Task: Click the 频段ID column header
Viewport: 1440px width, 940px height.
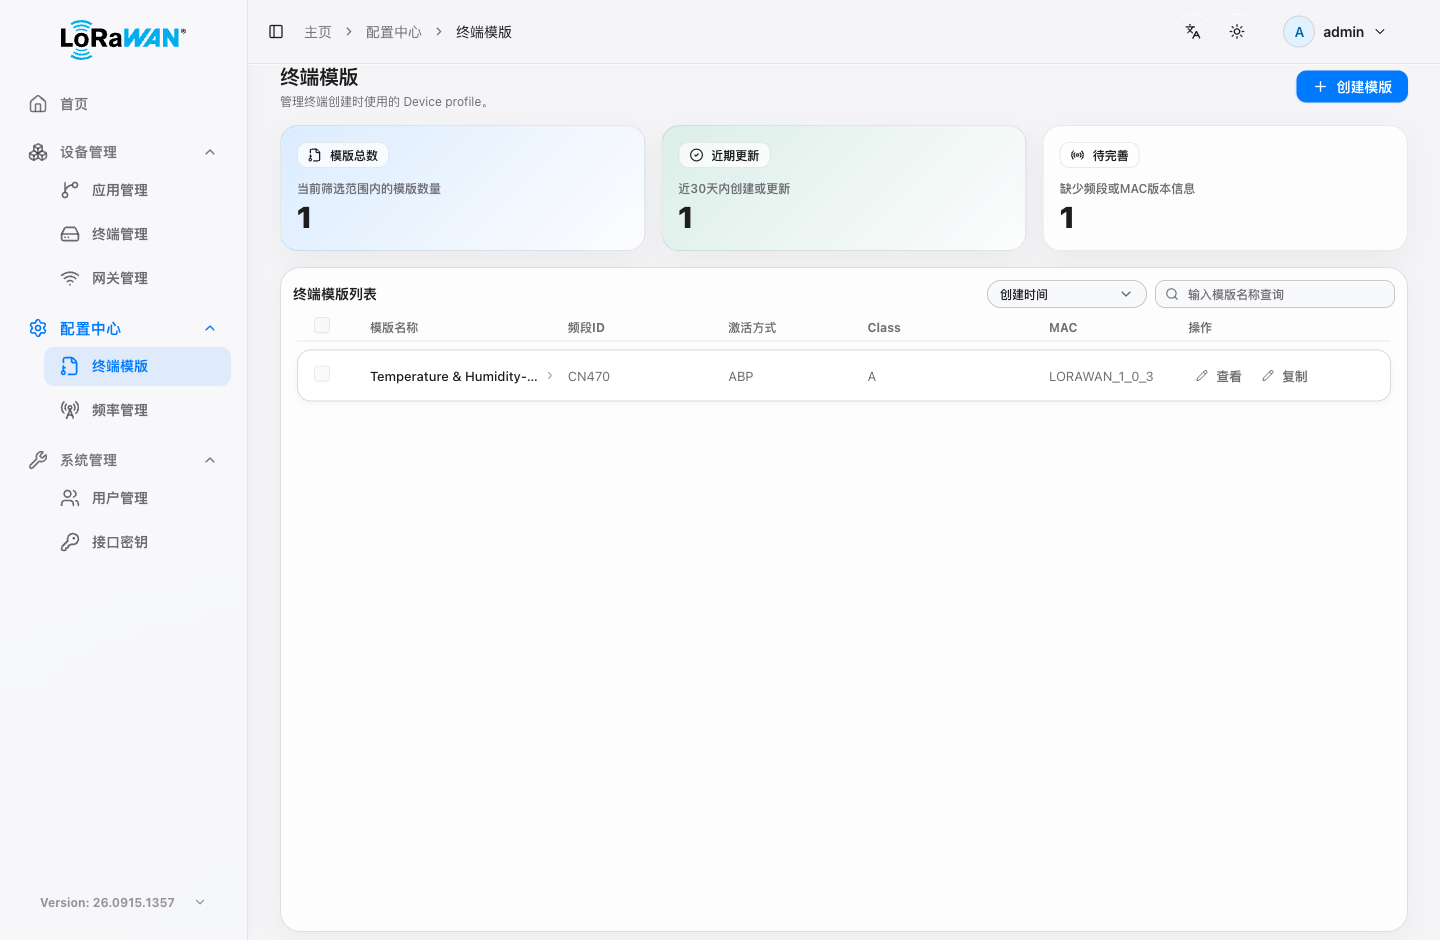Action: pos(586,328)
